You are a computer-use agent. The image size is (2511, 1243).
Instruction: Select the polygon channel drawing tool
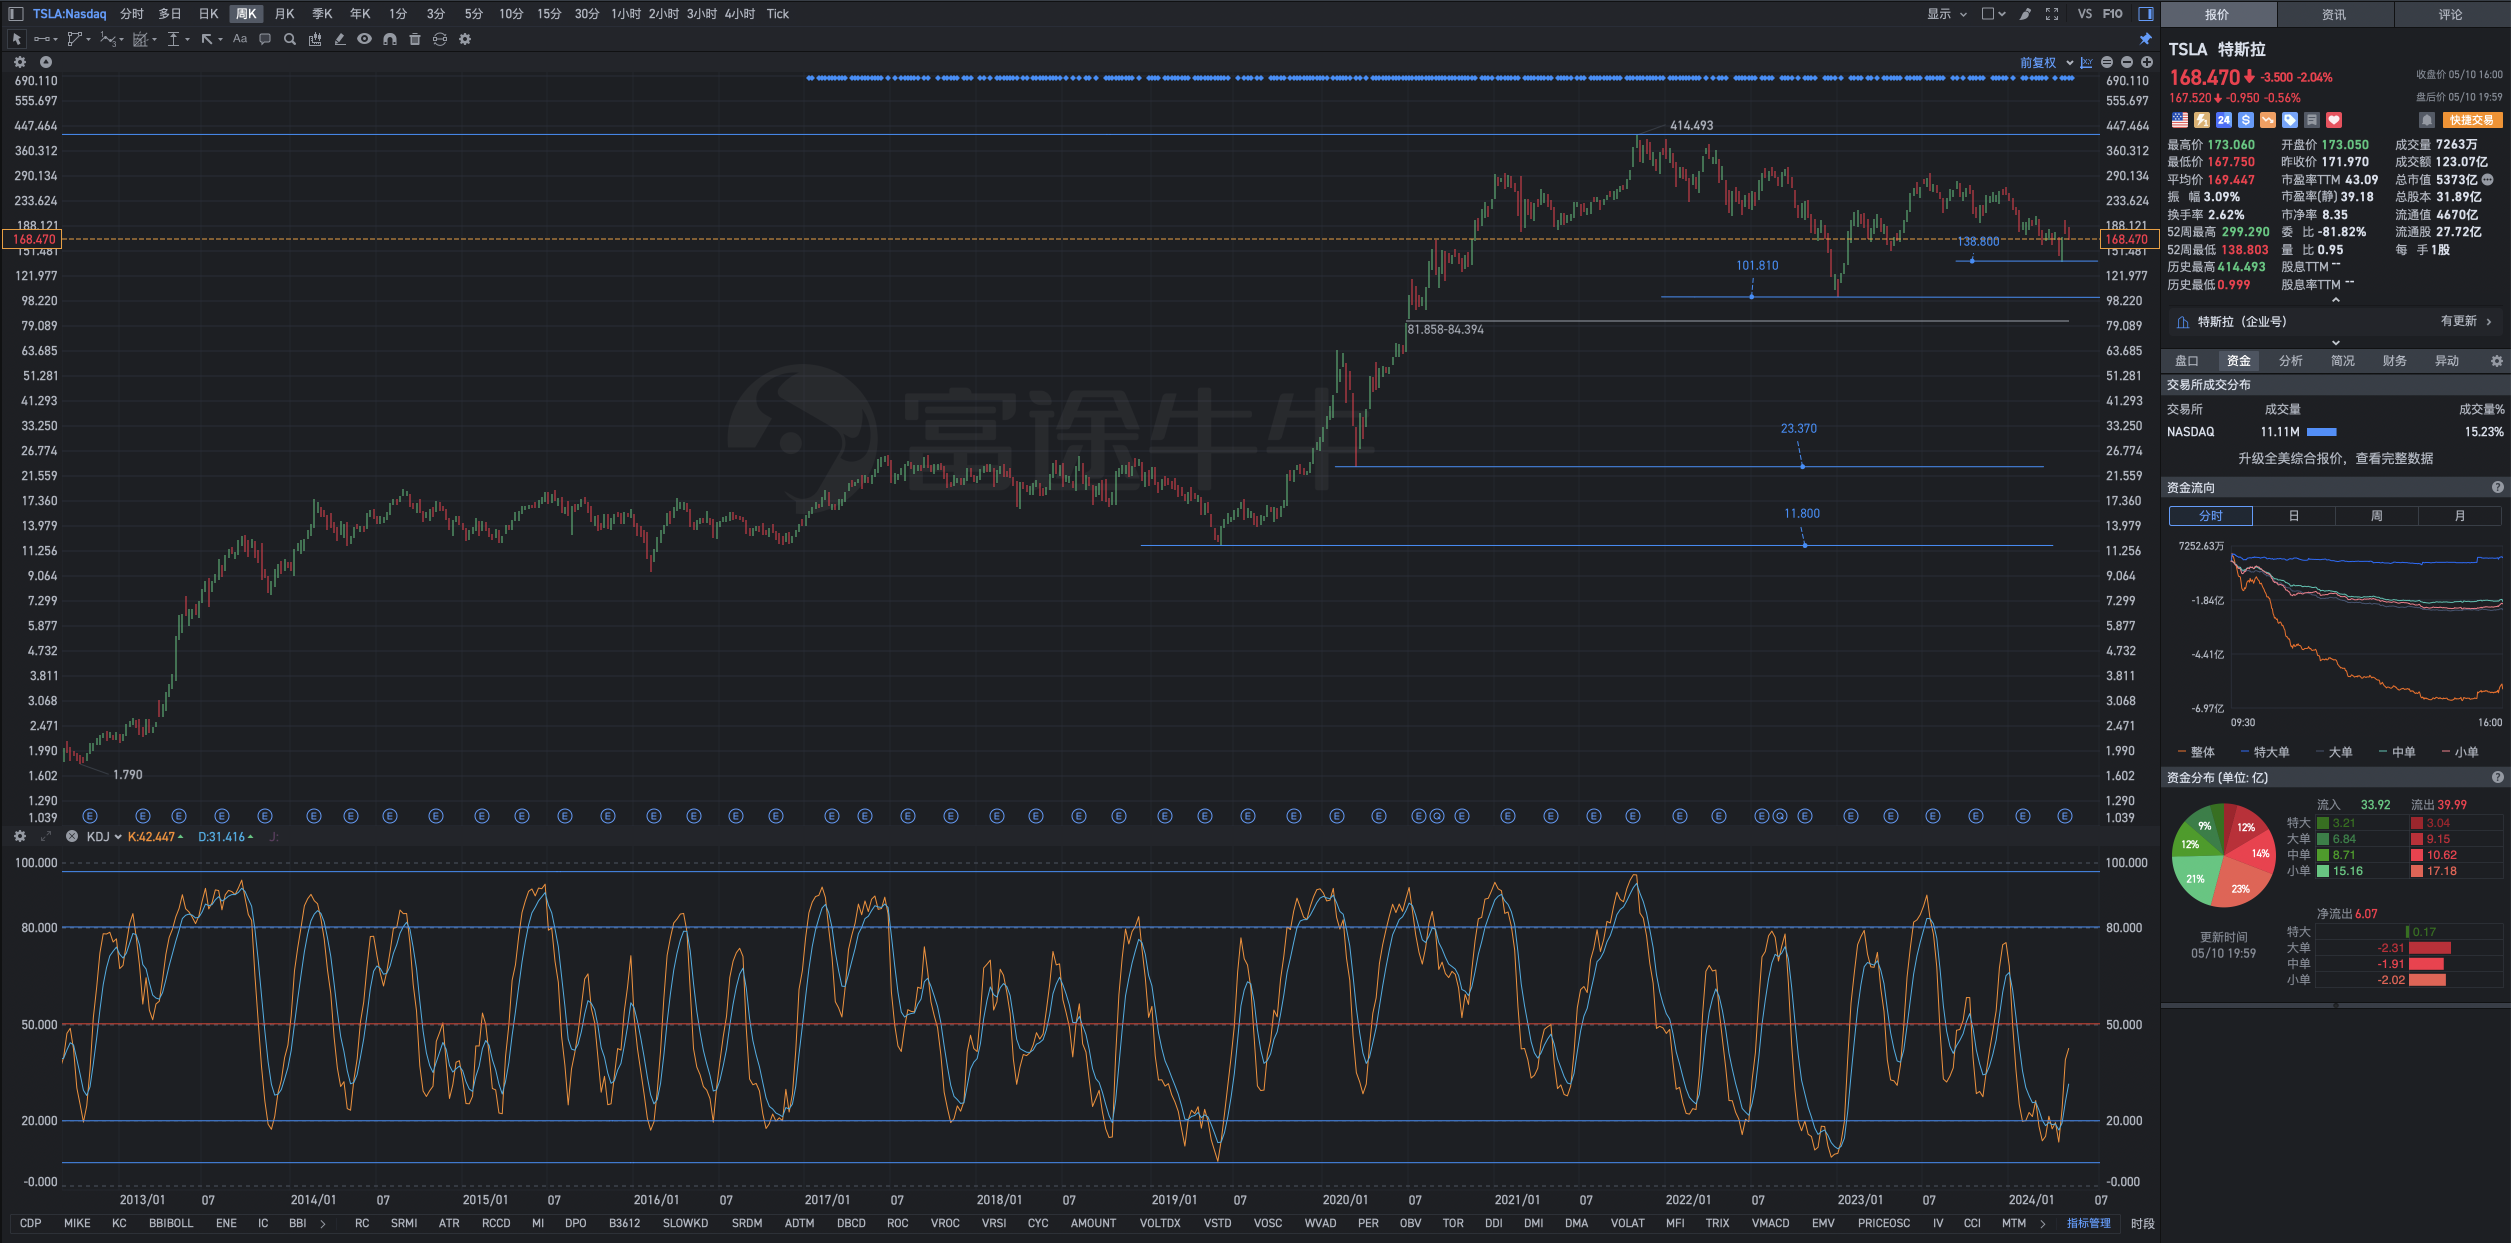coord(74,39)
